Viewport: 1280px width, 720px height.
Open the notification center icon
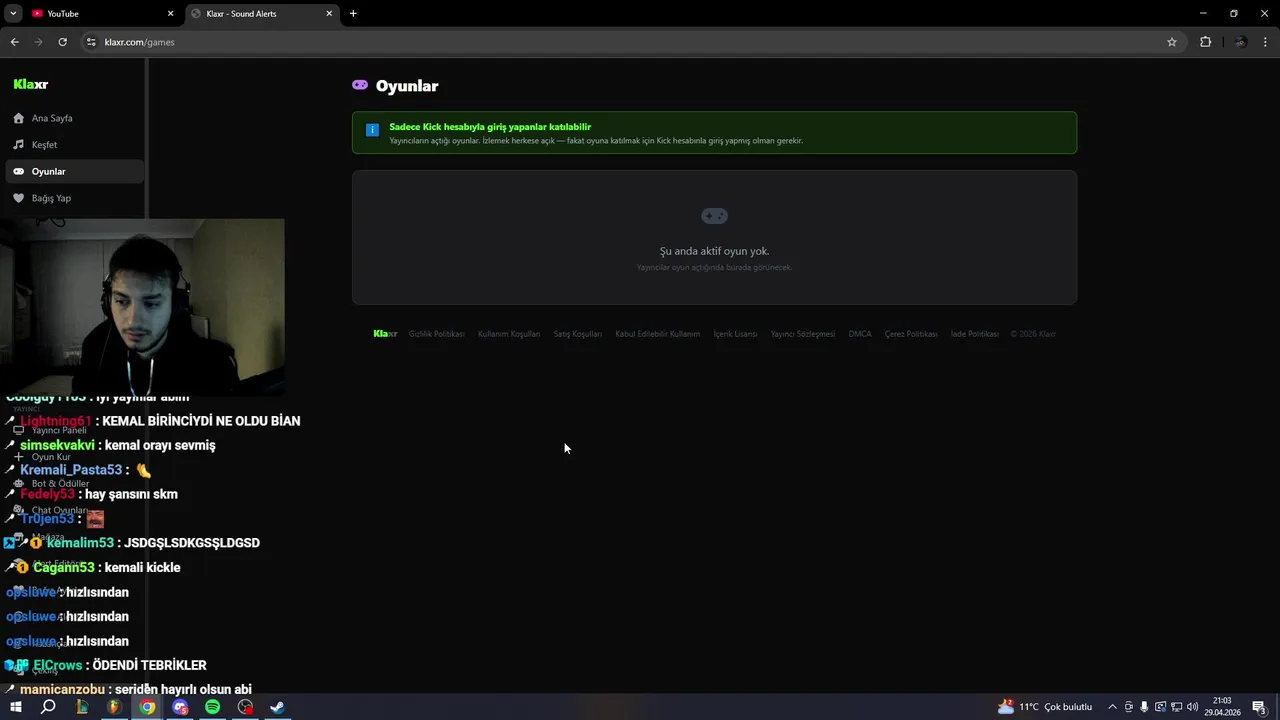(1260, 707)
